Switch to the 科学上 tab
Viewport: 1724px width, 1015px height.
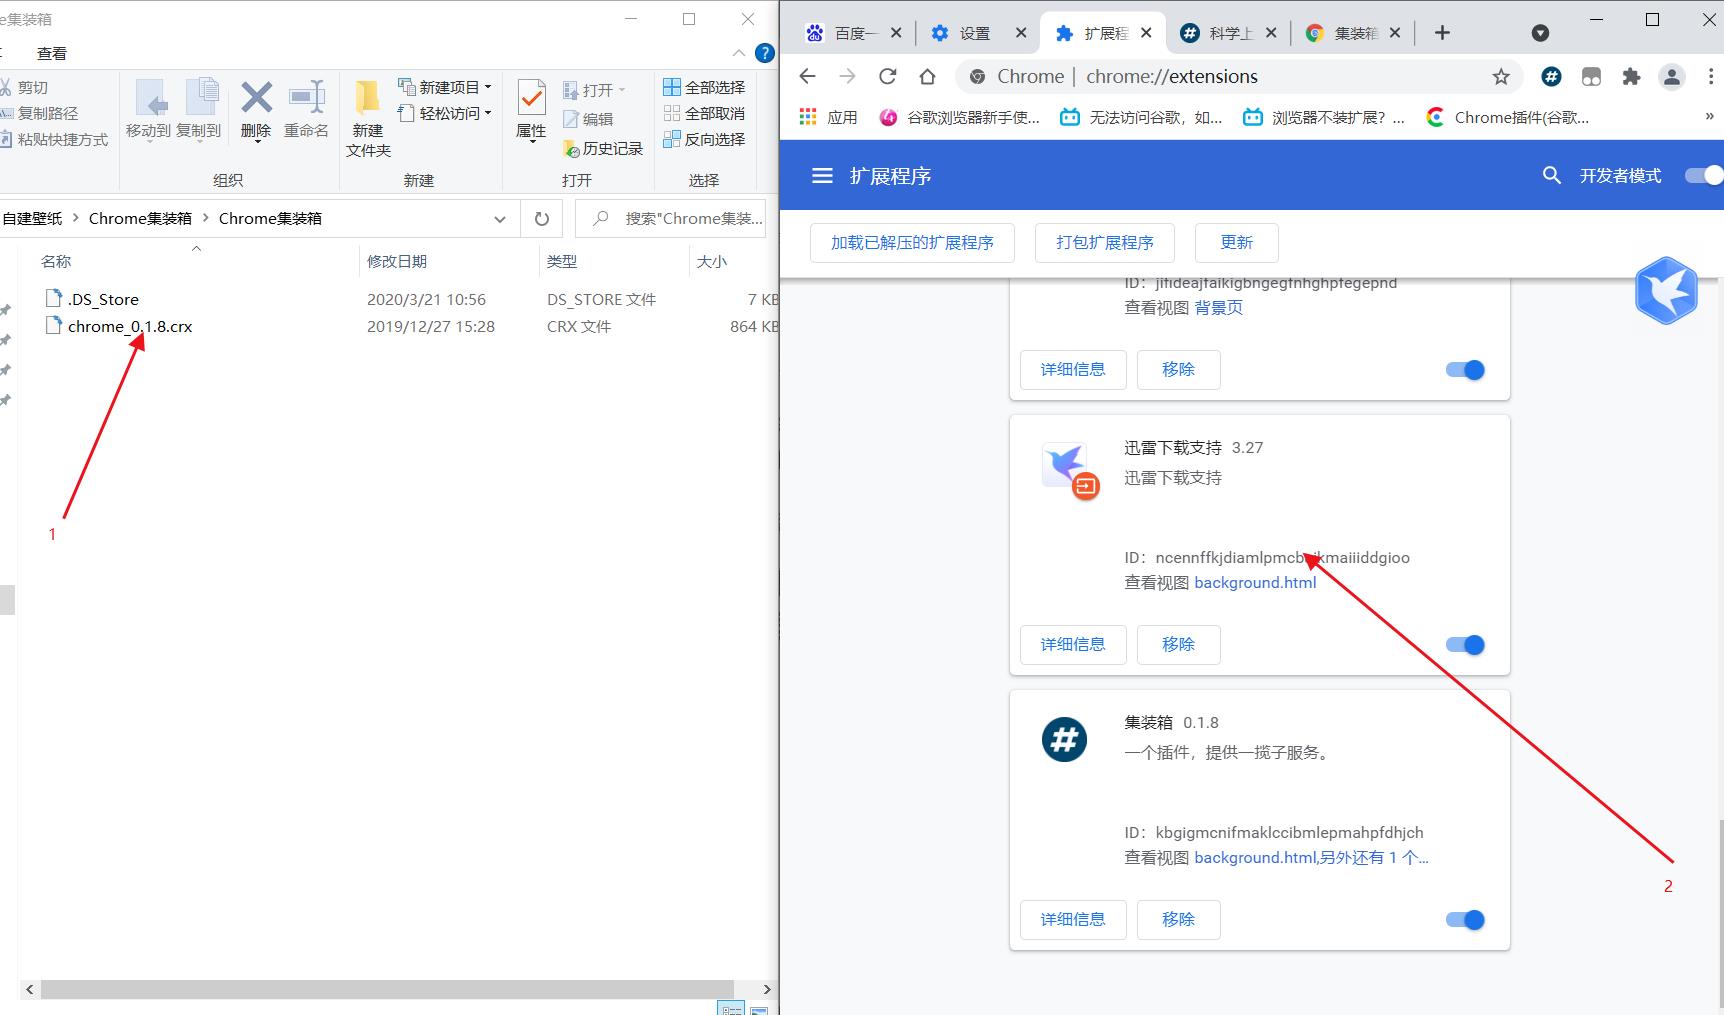coord(1230,33)
